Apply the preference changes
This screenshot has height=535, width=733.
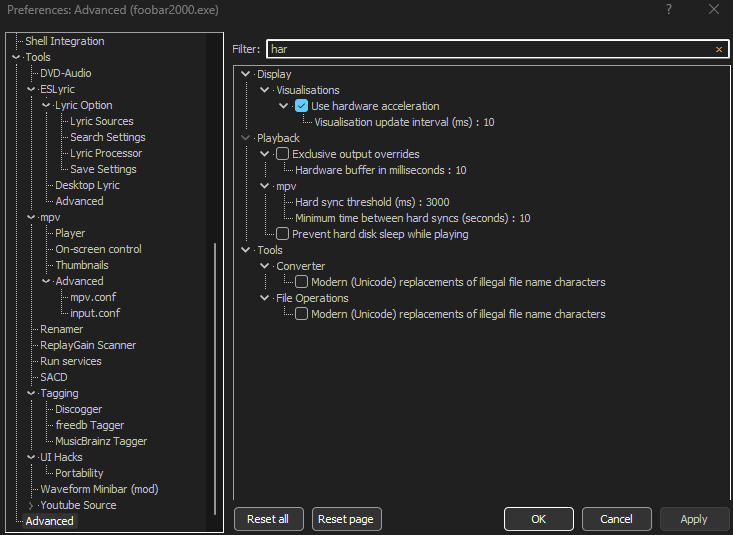coord(694,519)
